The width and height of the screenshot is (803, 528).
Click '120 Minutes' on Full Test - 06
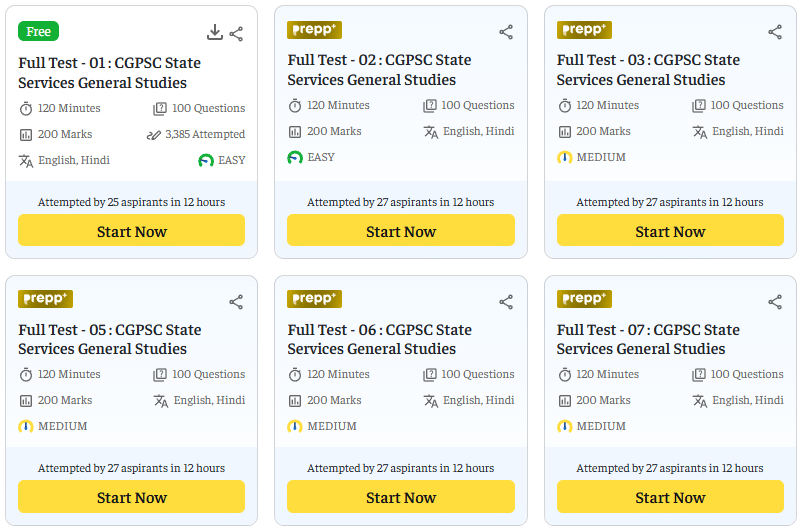point(338,374)
